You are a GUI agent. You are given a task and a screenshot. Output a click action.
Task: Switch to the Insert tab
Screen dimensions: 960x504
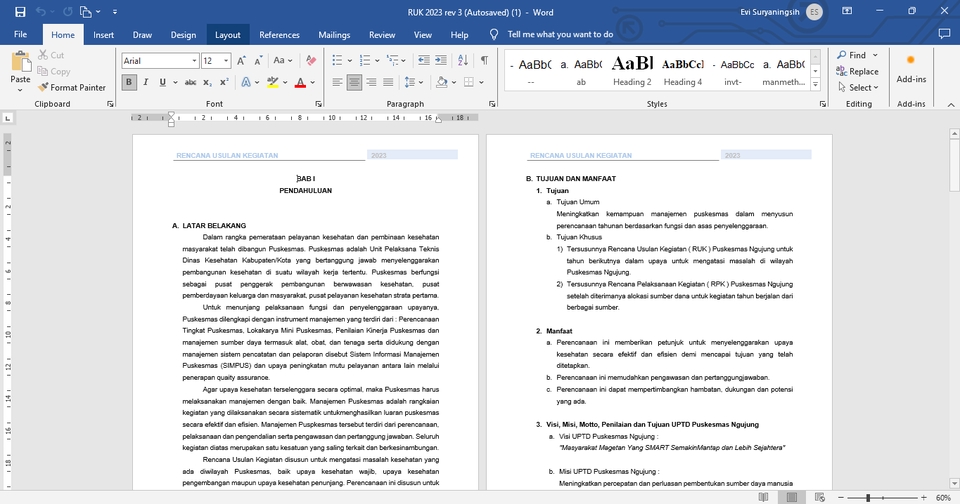click(103, 34)
